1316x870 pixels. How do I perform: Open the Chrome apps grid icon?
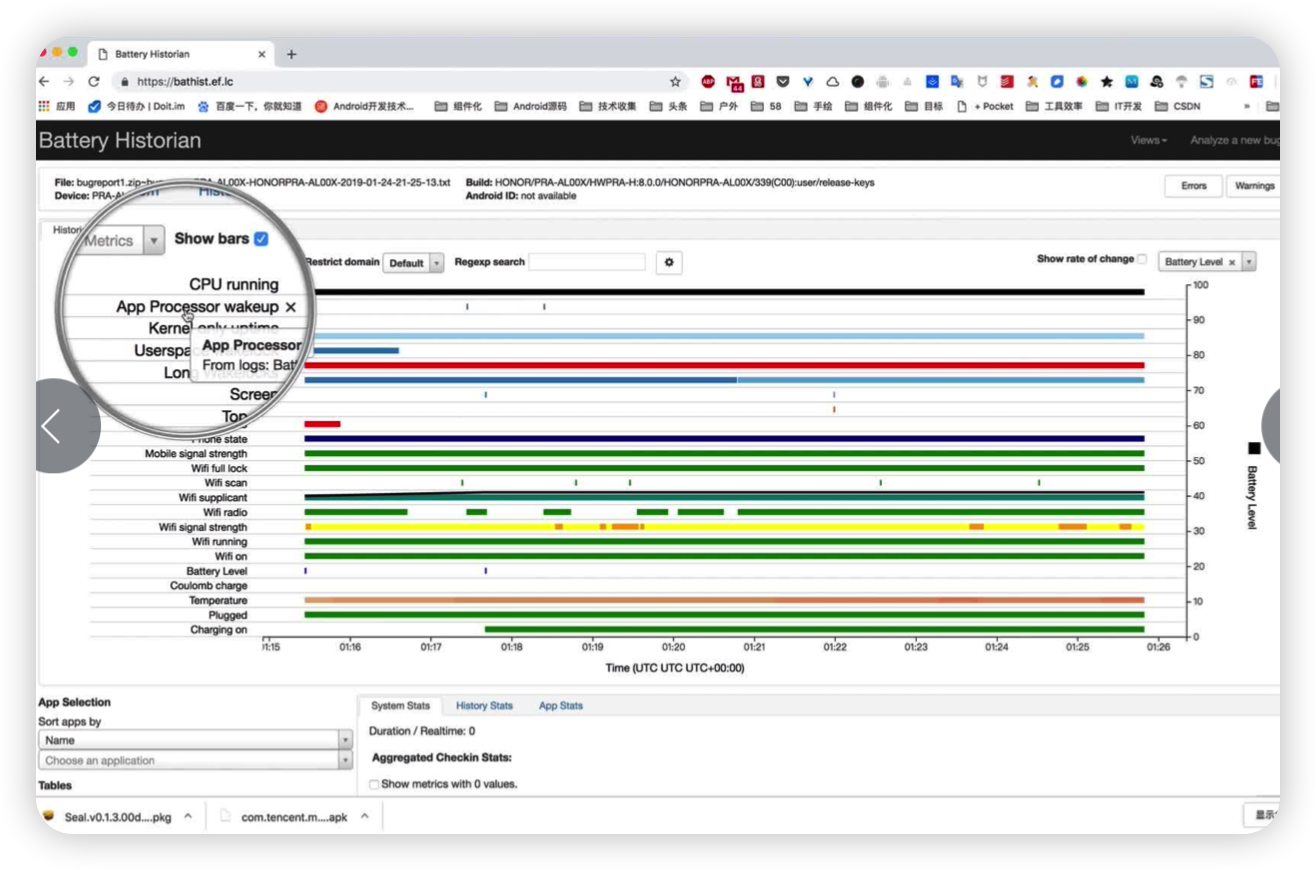tap(44, 106)
